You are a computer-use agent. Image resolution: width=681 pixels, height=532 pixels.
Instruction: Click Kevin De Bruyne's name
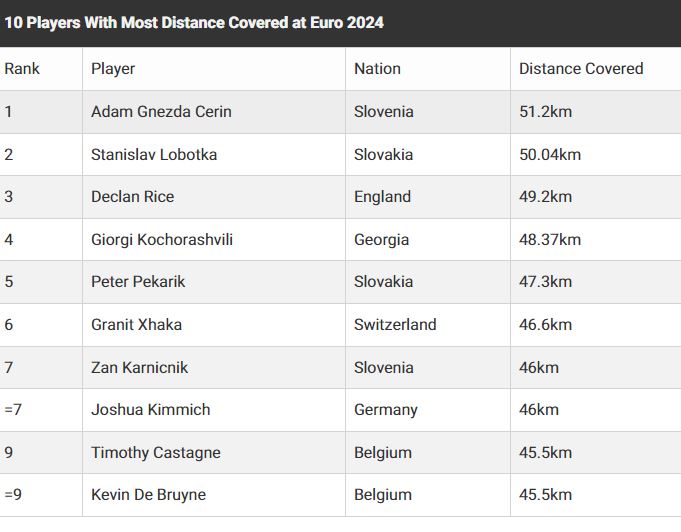[150, 495]
